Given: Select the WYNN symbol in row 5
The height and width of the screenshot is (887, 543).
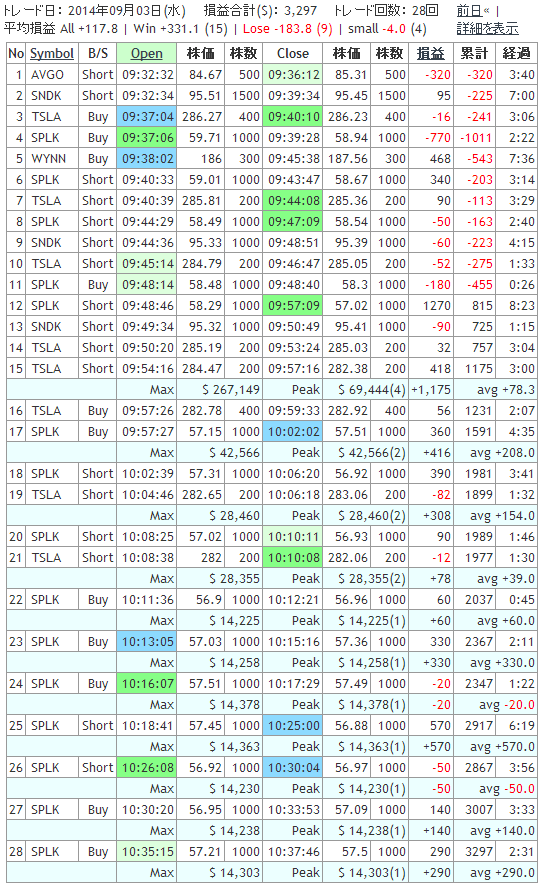Looking at the screenshot, I should pos(49,158).
